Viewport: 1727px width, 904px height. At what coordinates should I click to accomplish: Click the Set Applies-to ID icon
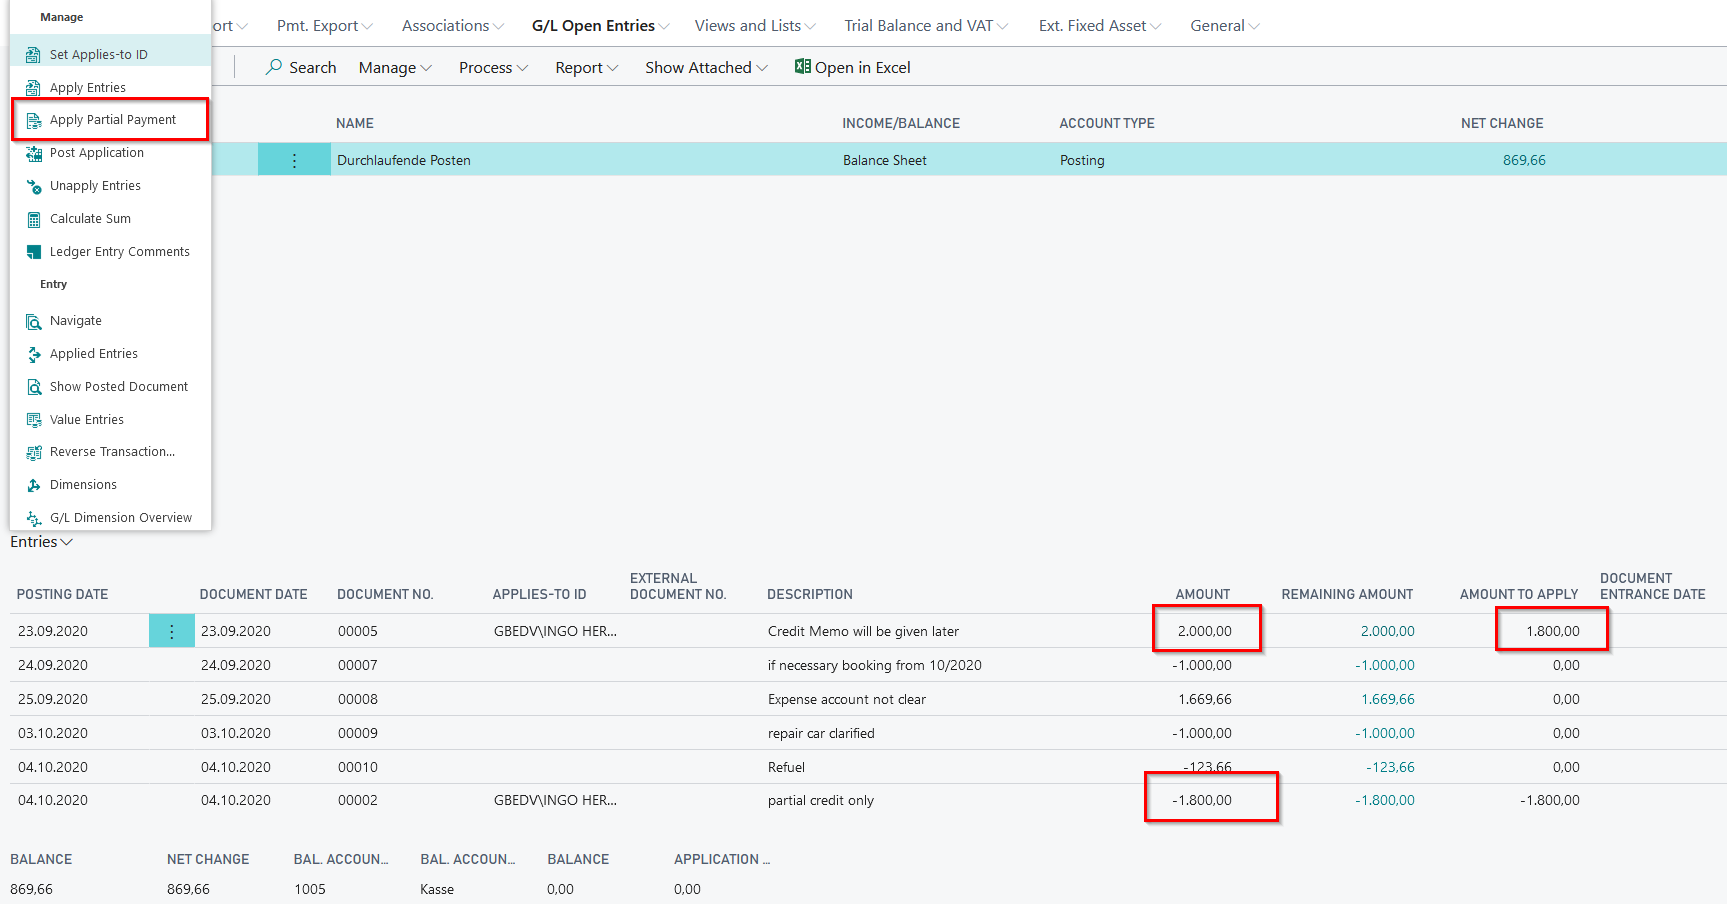pyautogui.click(x=33, y=55)
